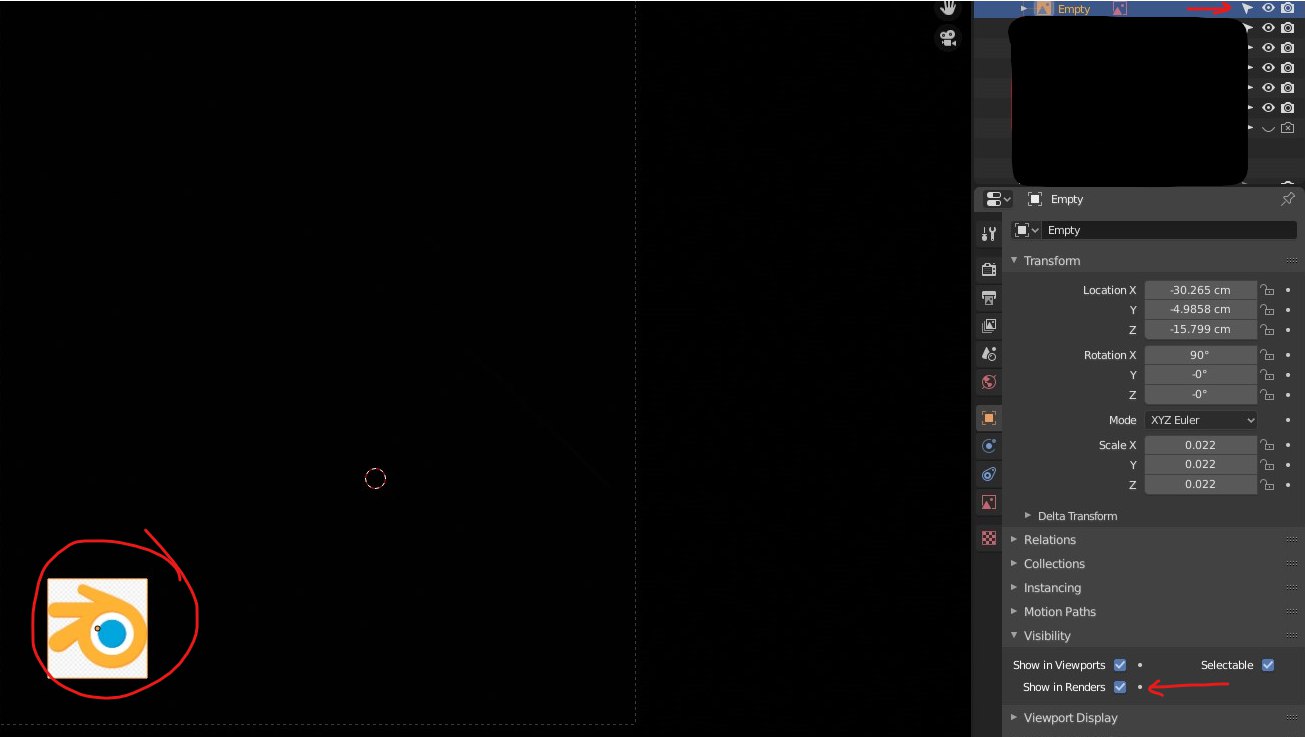The width and height of the screenshot is (1305, 737).
Task: Click the drag handle on the Transform panel header
Action: (1292, 260)
